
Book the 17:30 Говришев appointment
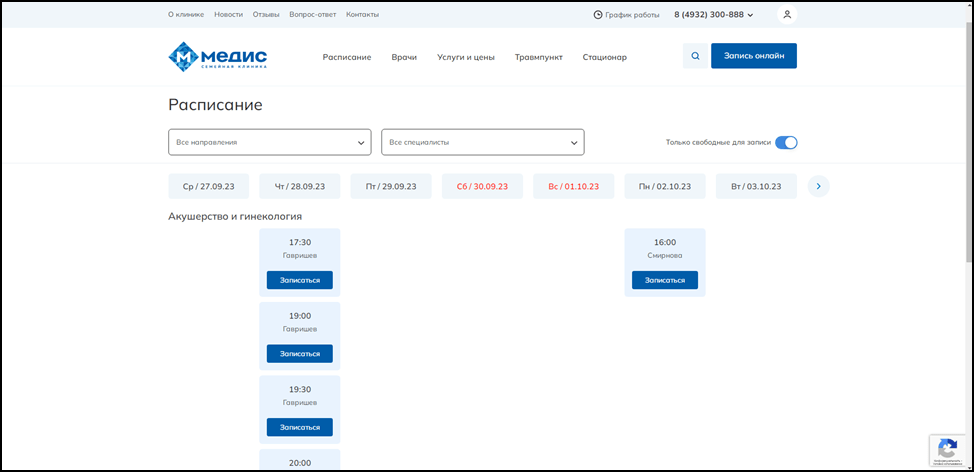point(299,280)
